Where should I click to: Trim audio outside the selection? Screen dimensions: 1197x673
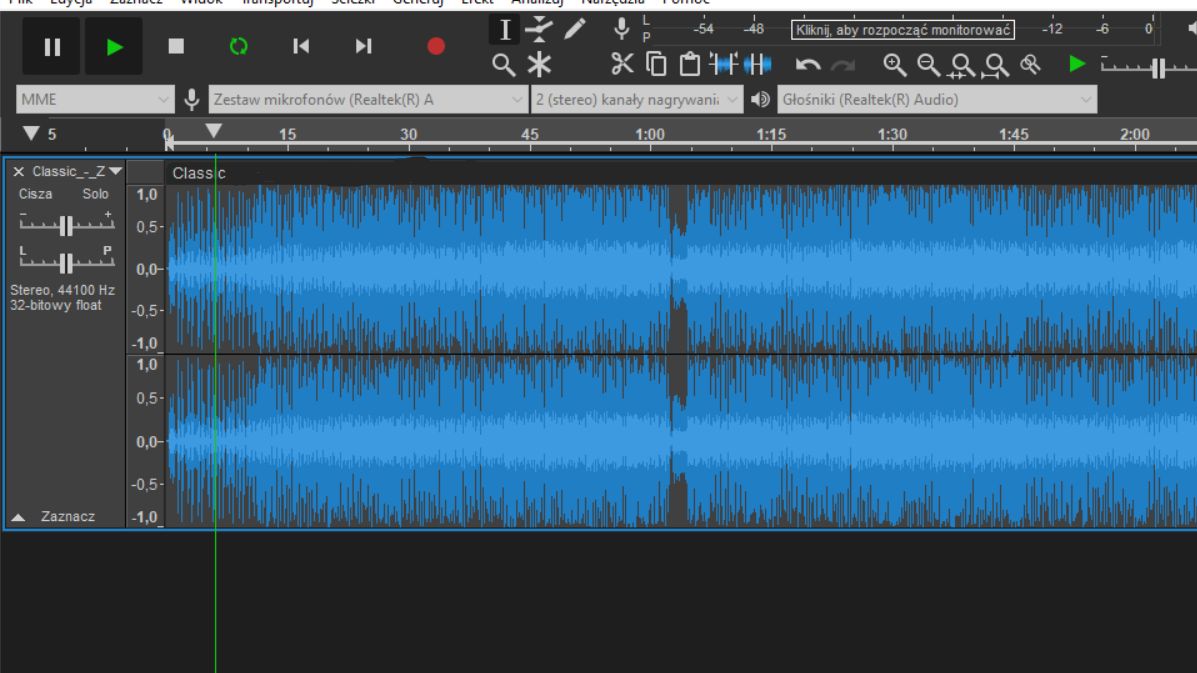[723, 65]
